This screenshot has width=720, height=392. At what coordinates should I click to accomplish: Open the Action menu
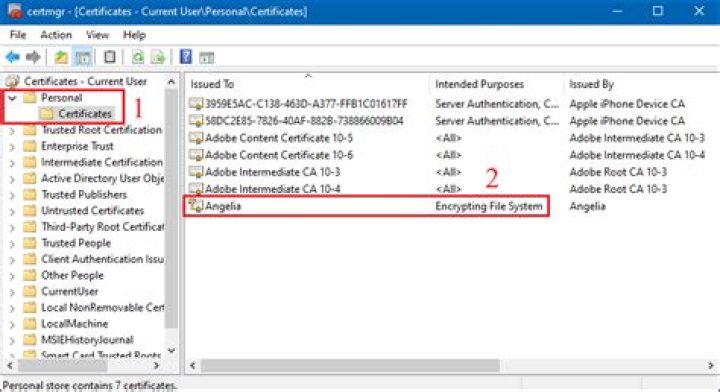pos(56,35)
